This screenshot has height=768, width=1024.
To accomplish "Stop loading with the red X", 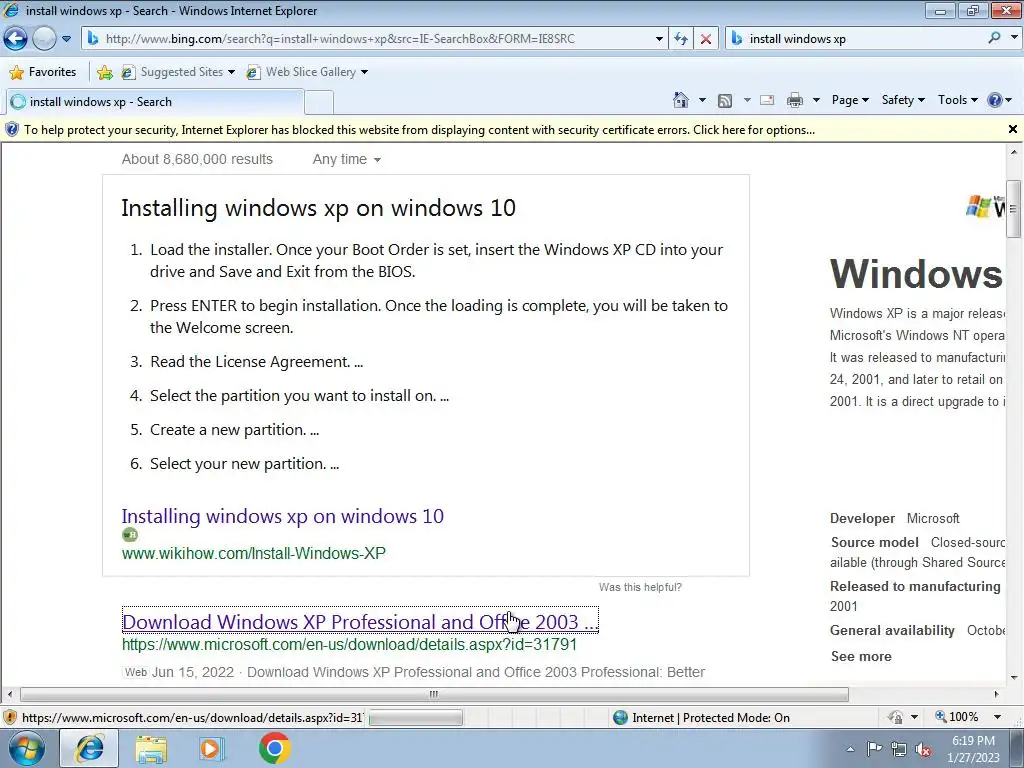I will [x=706, y=39].
